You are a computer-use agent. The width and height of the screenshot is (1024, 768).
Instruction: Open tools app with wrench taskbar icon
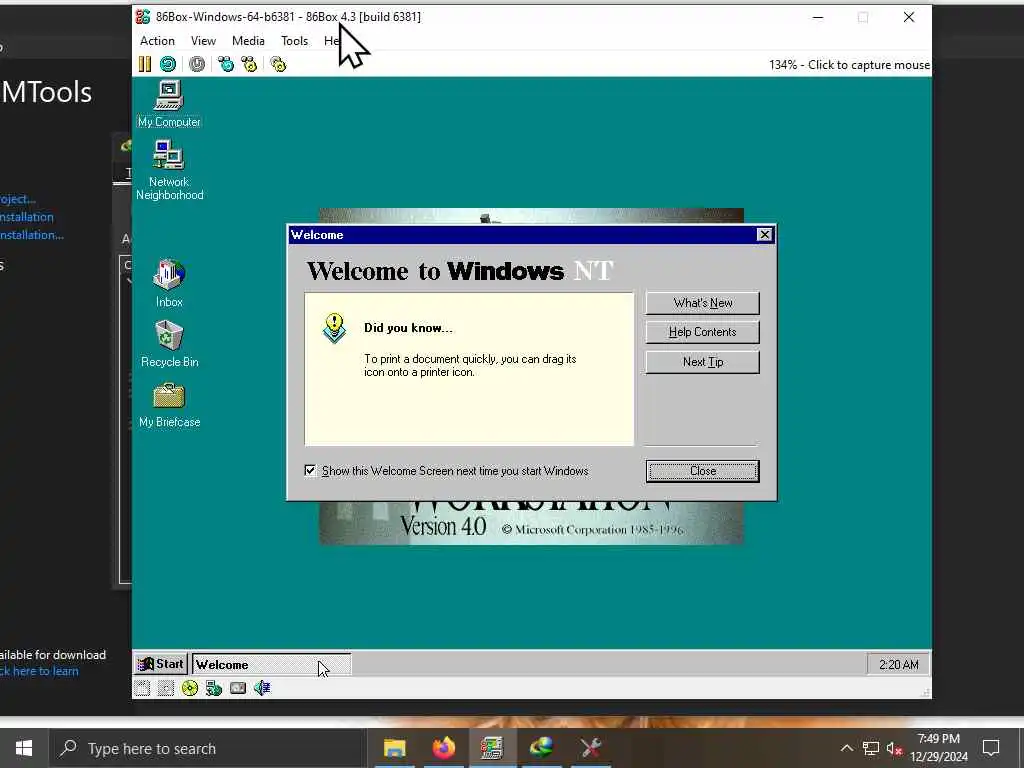tap(590, 748)
